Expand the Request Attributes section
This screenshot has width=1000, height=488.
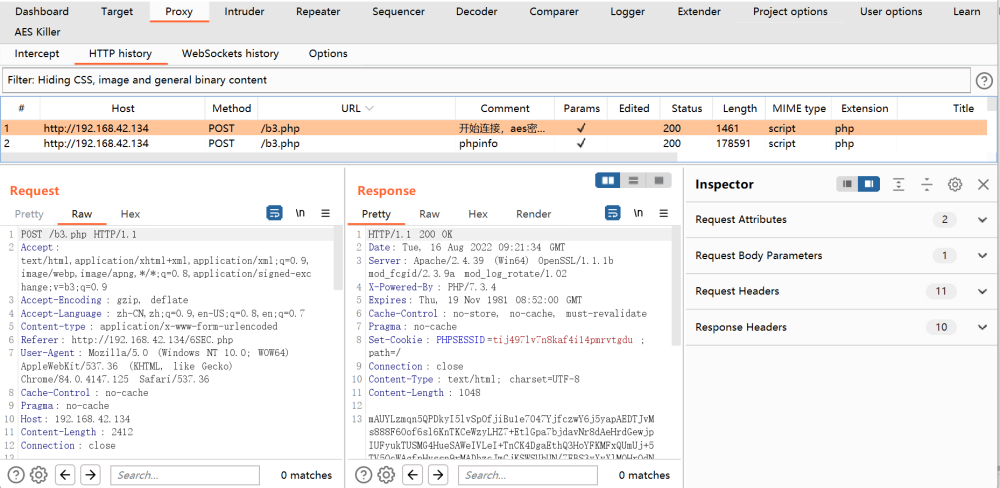coord(981,220)
